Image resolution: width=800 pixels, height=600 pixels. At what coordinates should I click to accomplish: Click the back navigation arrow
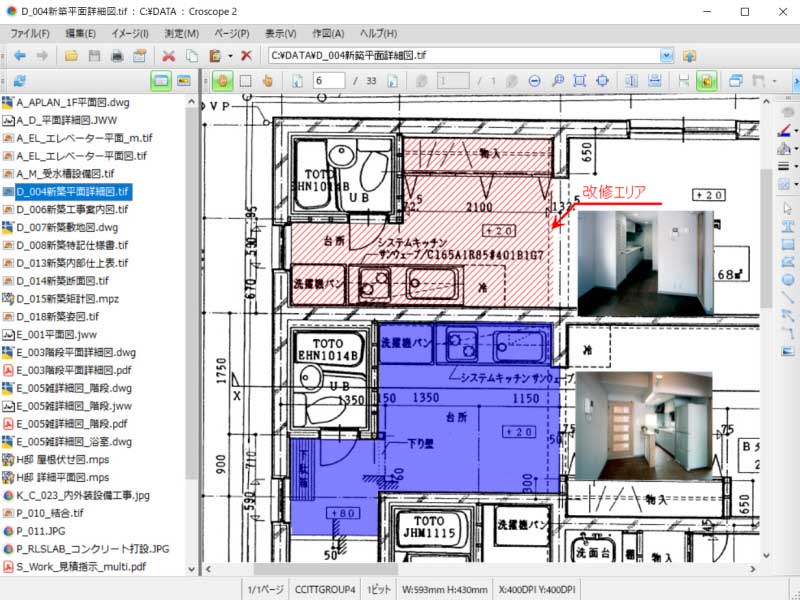click(19, 56)
